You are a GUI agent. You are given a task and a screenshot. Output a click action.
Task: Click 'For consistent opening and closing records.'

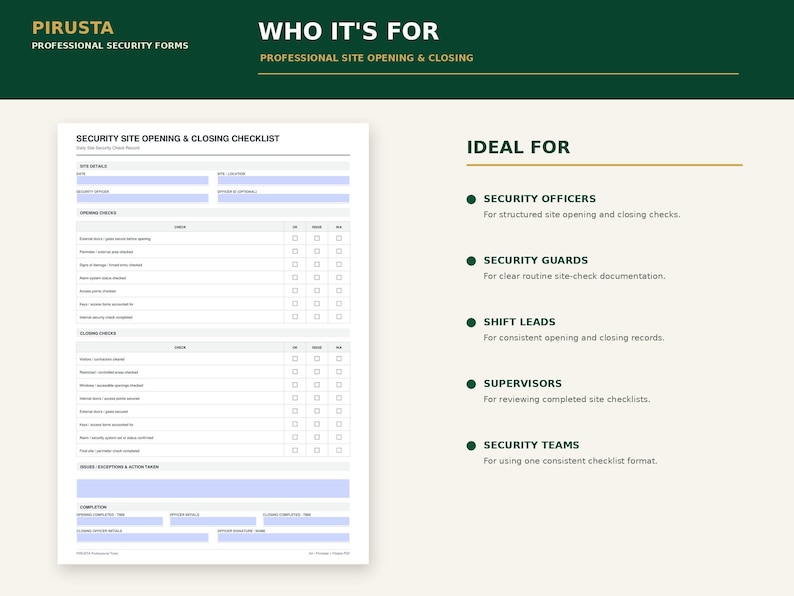(x=574, y=338)
